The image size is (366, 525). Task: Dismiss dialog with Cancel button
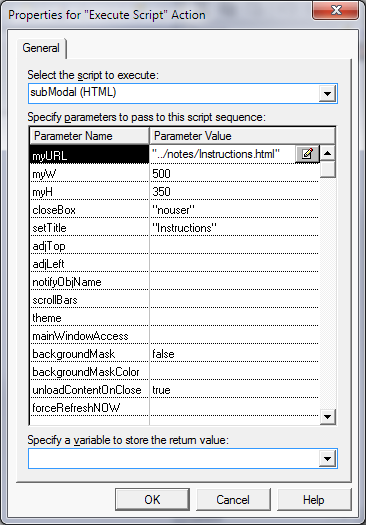click(233, 500)
